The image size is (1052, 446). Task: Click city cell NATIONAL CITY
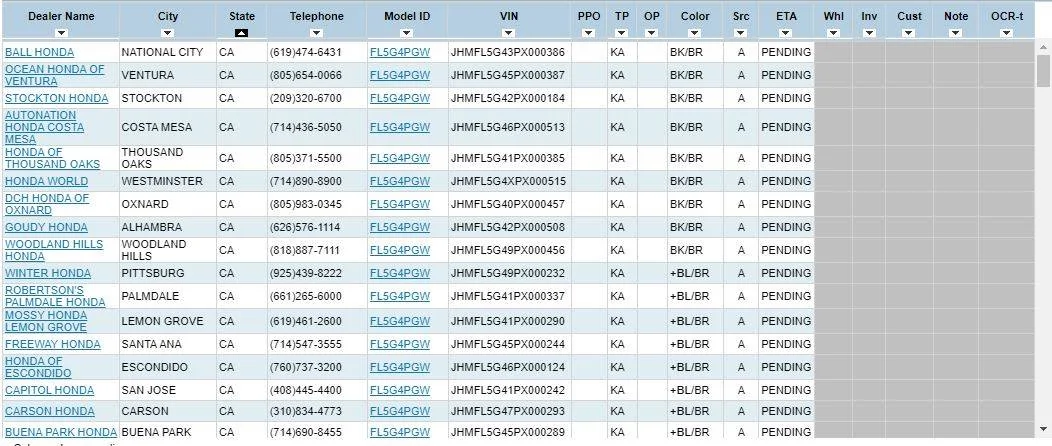coord(162,52)
